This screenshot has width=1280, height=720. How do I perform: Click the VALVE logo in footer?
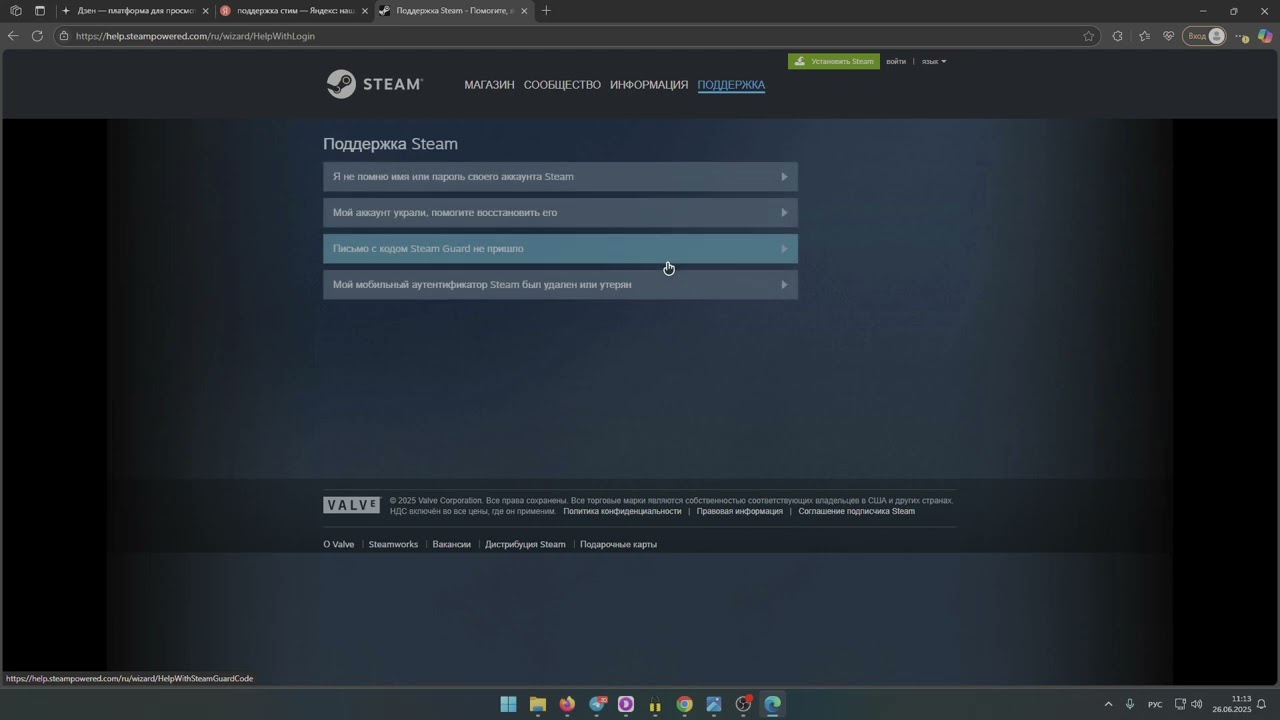tap(351, 505)
